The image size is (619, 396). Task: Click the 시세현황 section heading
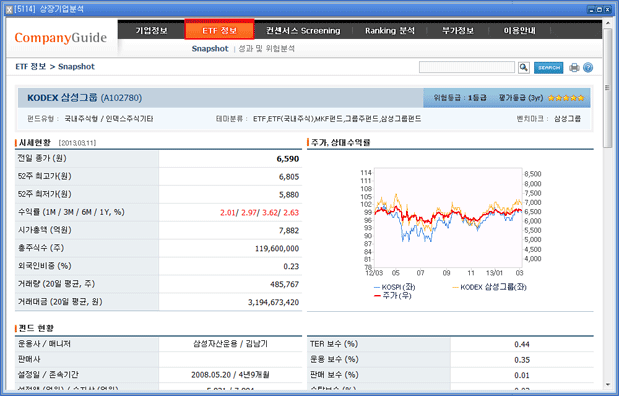coord(35,143)
